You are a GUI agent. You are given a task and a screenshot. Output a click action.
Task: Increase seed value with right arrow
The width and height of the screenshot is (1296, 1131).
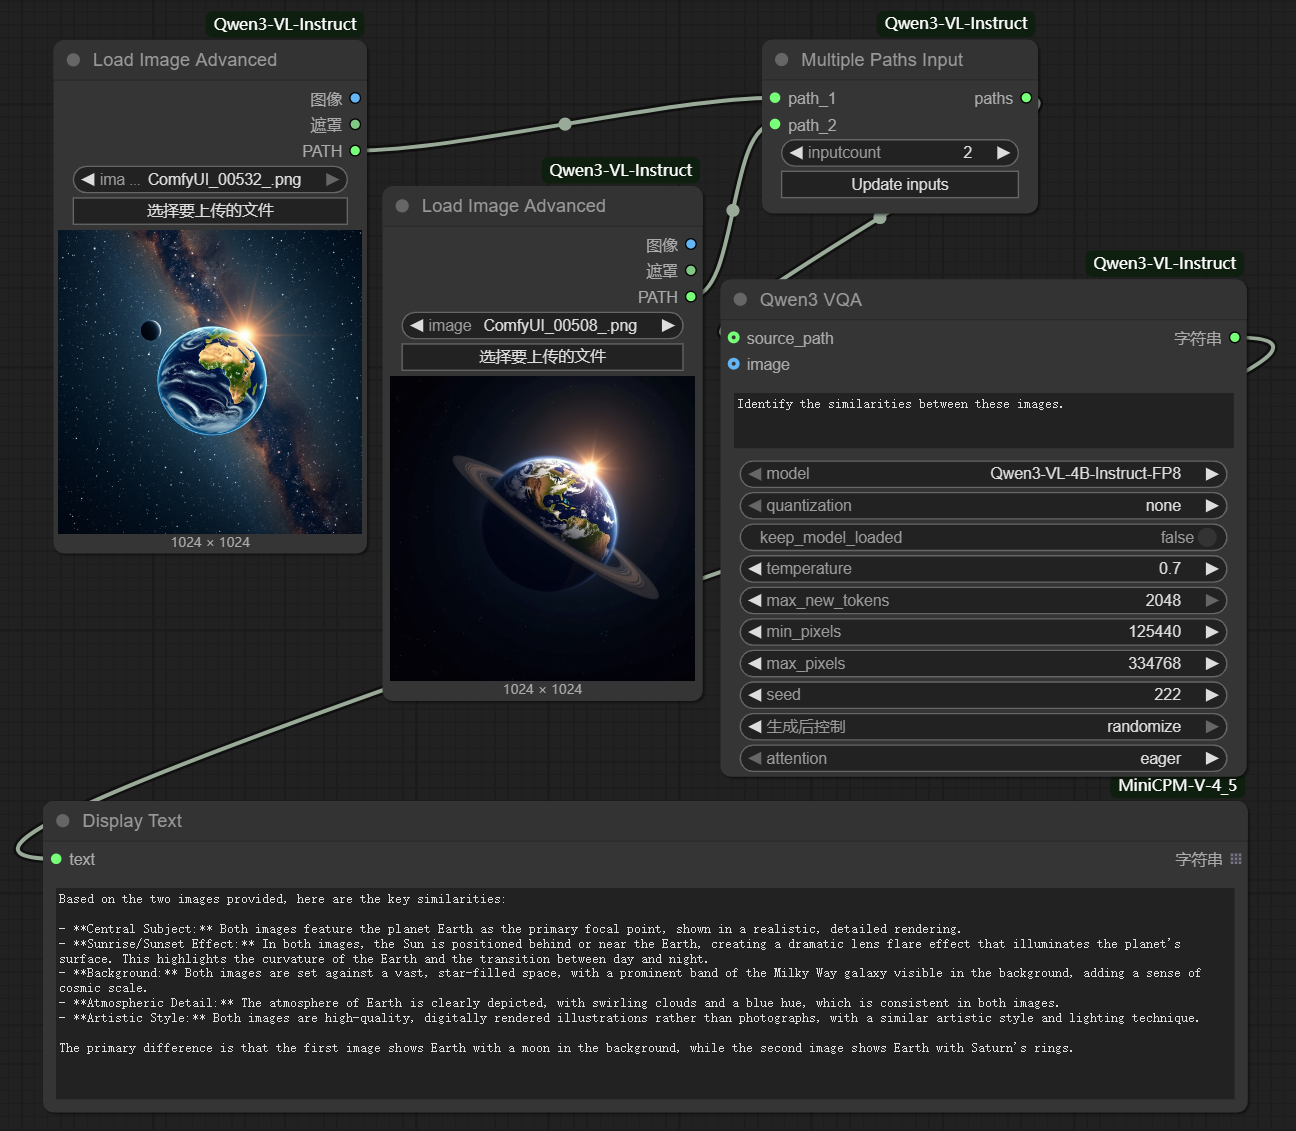[x=1212, y=695]
